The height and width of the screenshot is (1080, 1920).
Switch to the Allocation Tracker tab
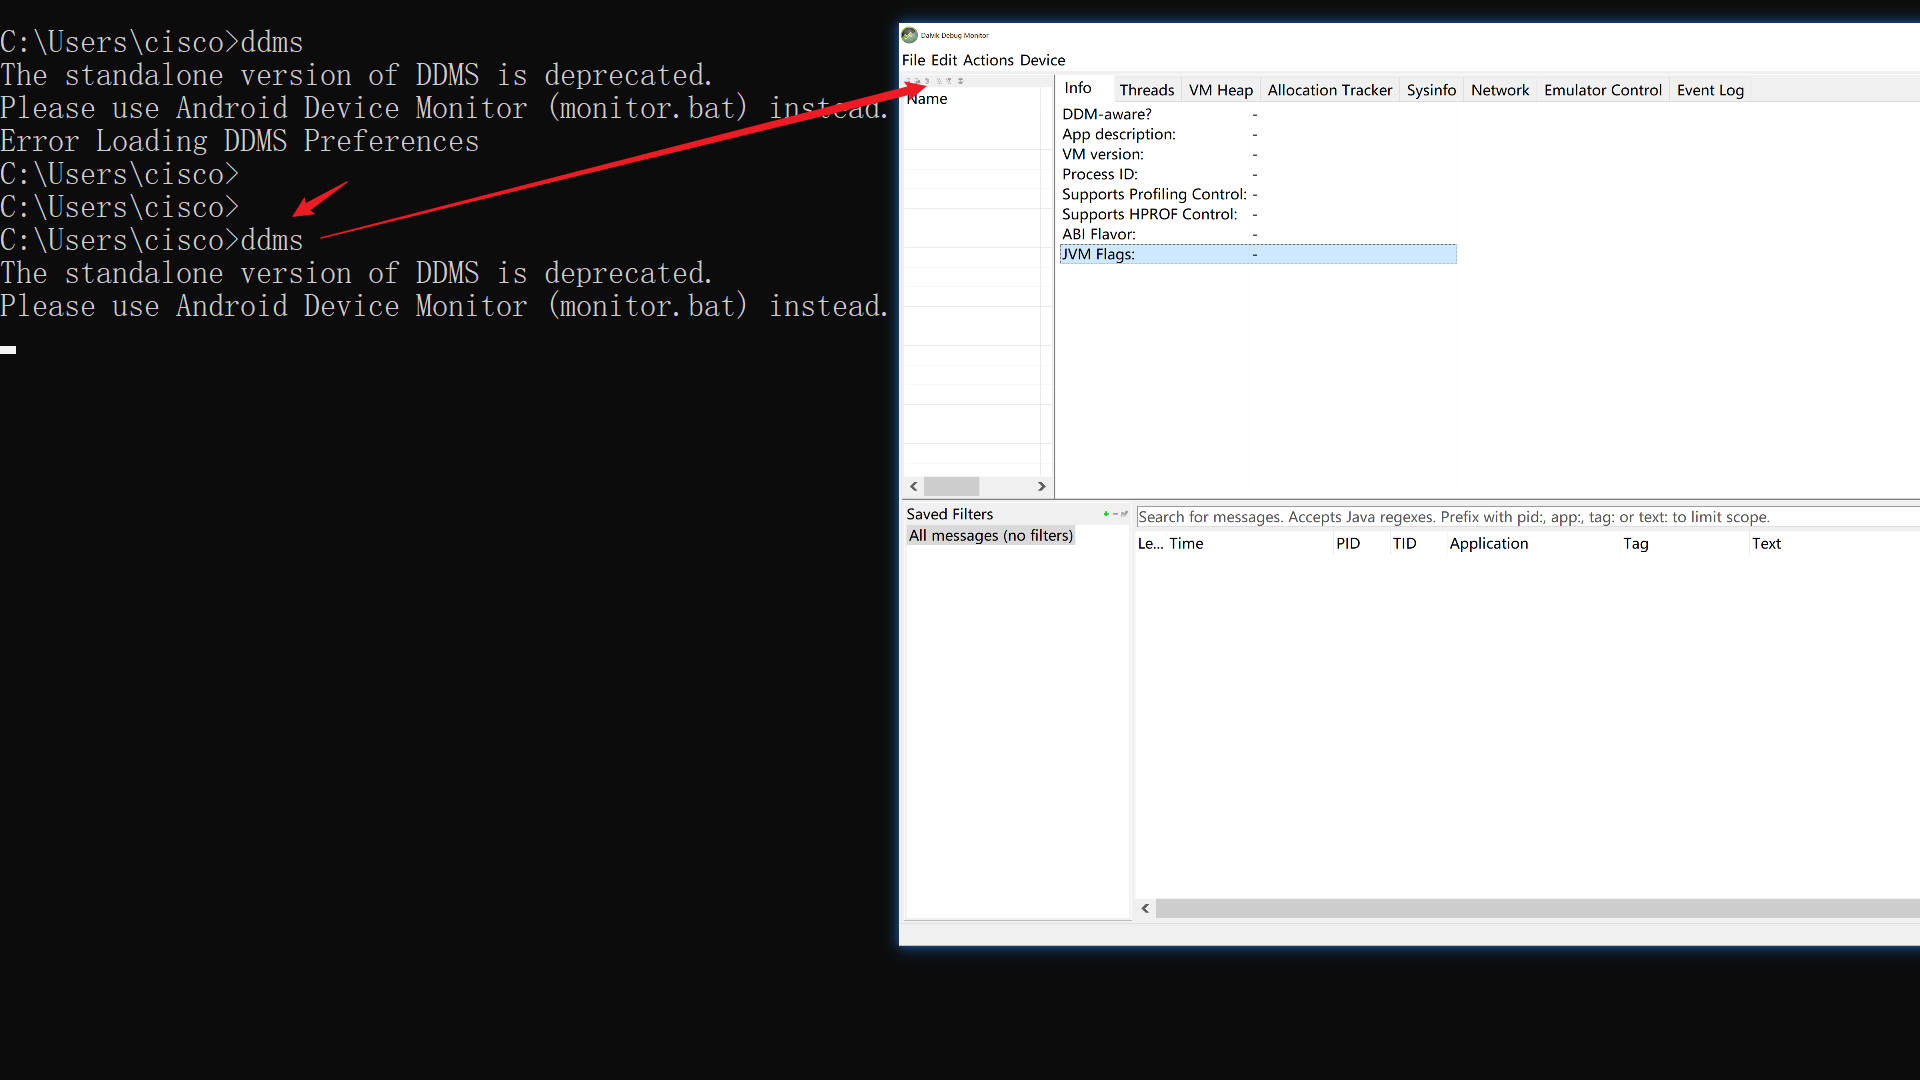click(1329, 90)
